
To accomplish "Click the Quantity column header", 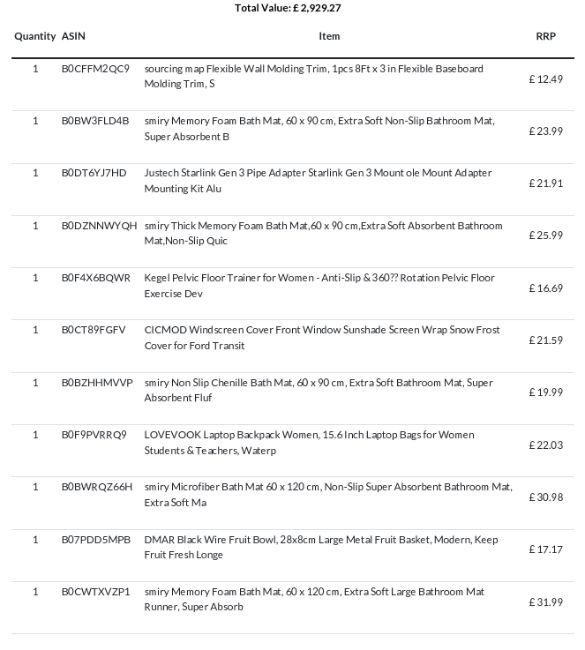I will pyautogui.click(x=35, y=36).
